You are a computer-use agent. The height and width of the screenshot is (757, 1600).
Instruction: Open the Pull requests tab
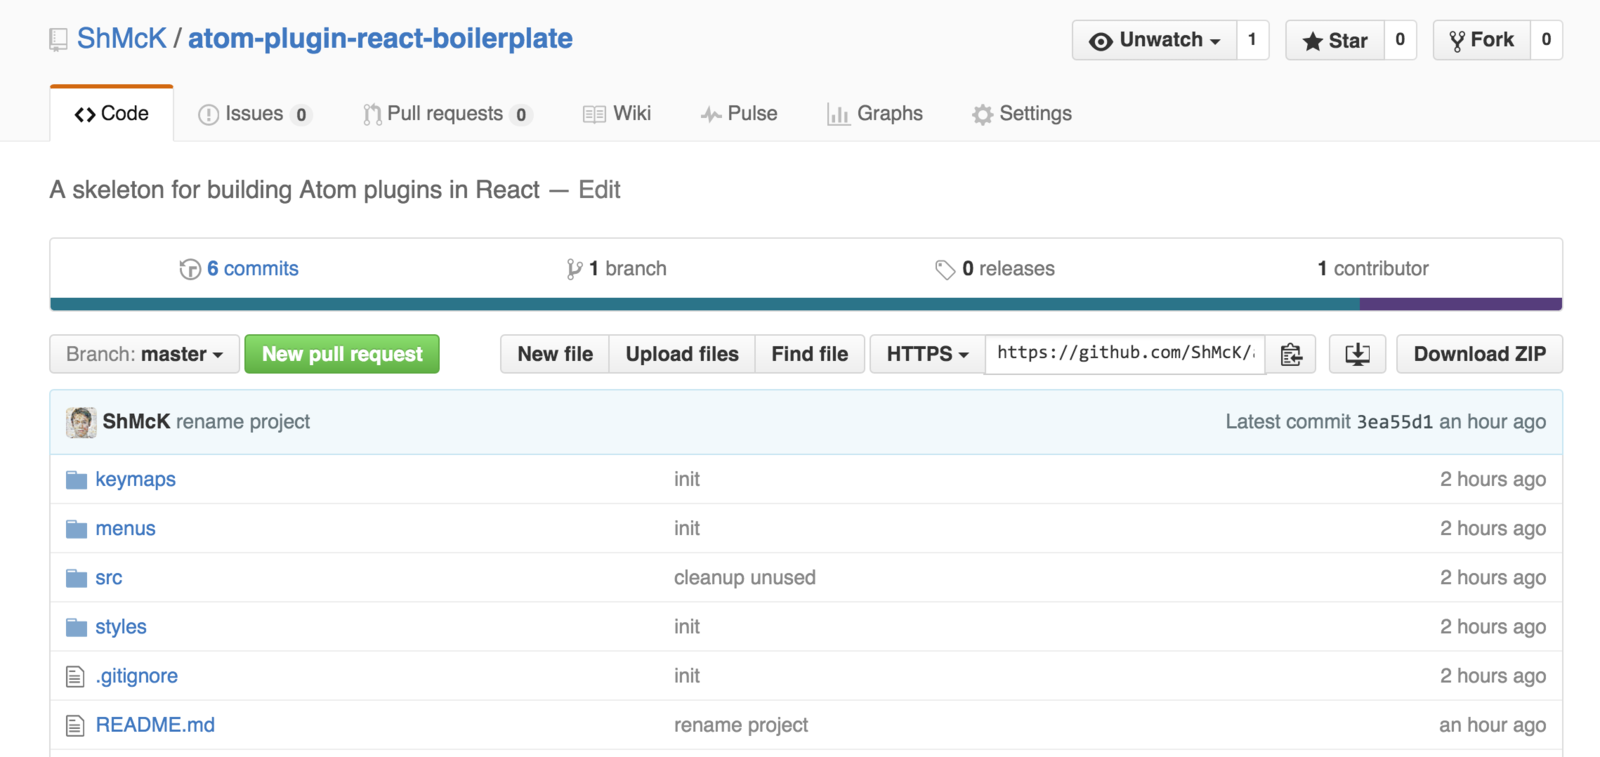point(447,114)
